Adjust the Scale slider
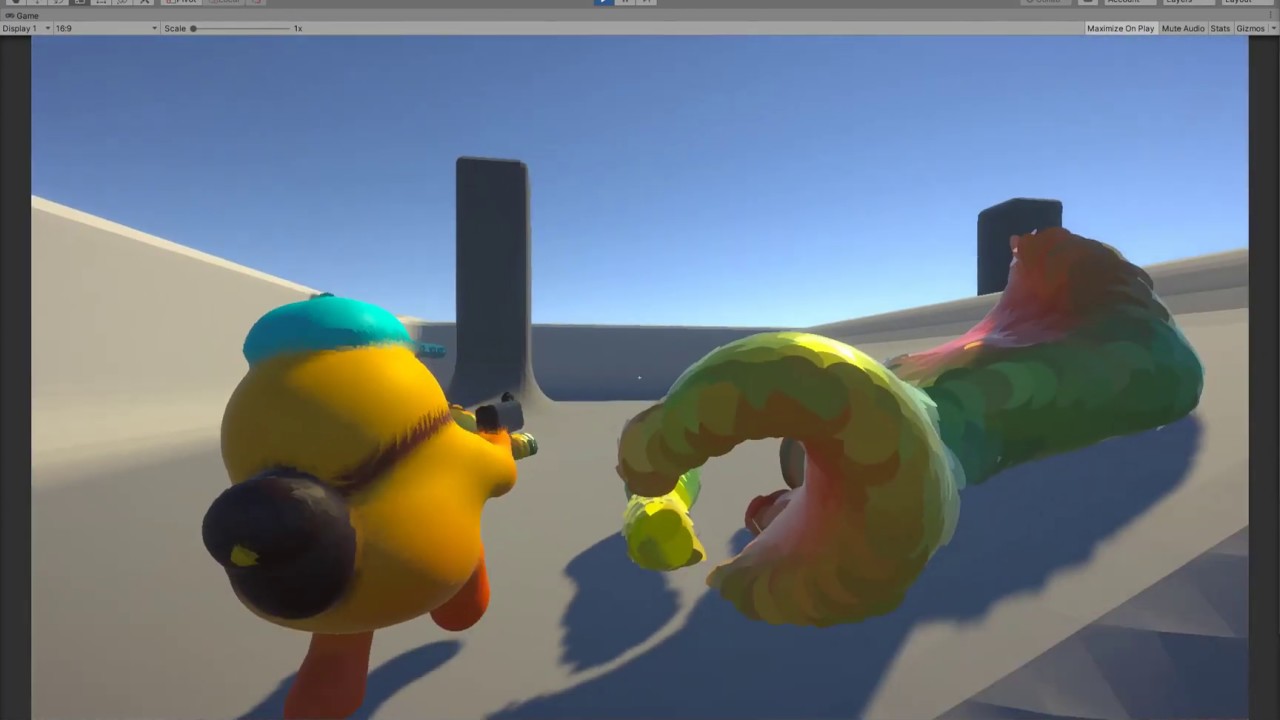The image size is (1280, 720). point(240,28)
